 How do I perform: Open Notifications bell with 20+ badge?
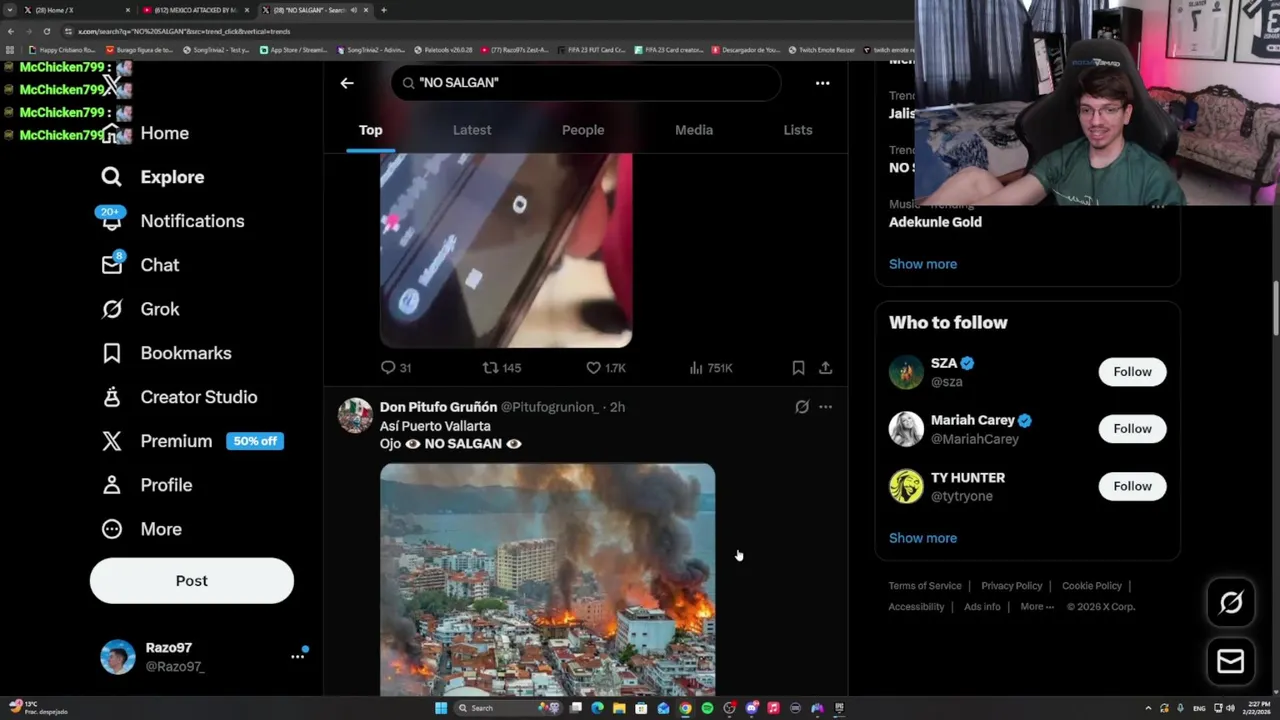(x=172, y=221)
